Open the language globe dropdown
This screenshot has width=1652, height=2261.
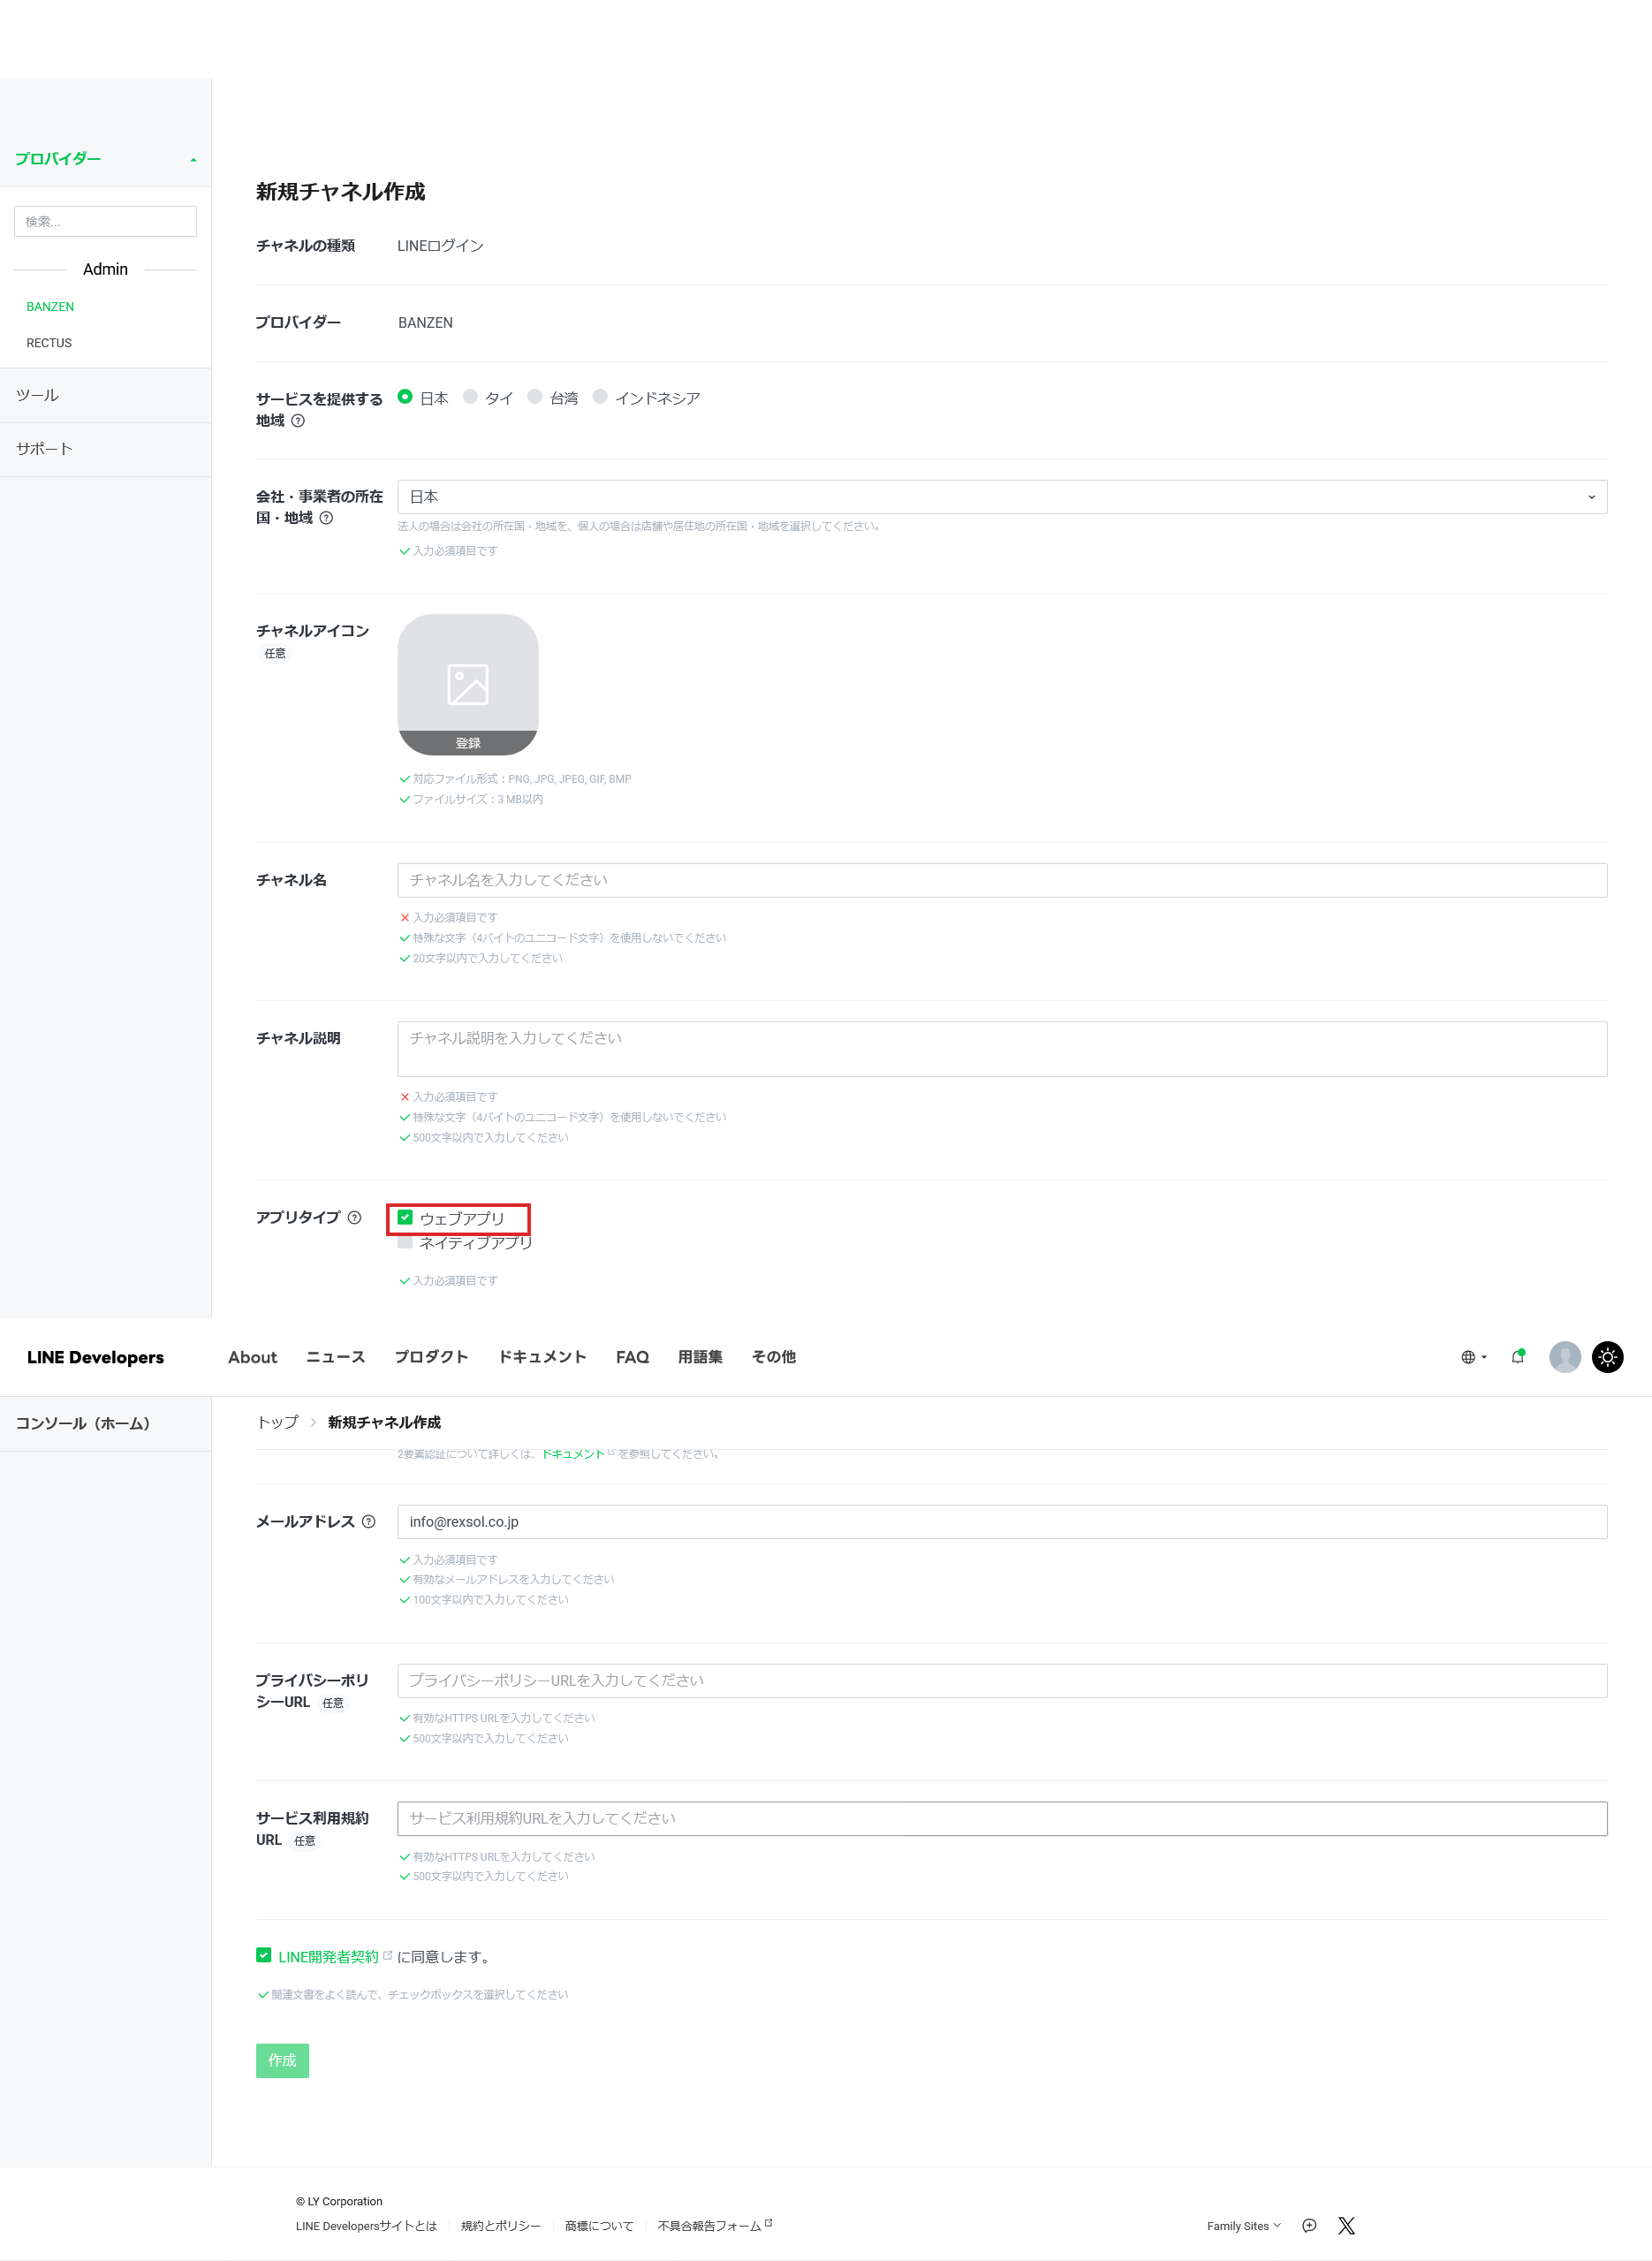[1473, 1357]
